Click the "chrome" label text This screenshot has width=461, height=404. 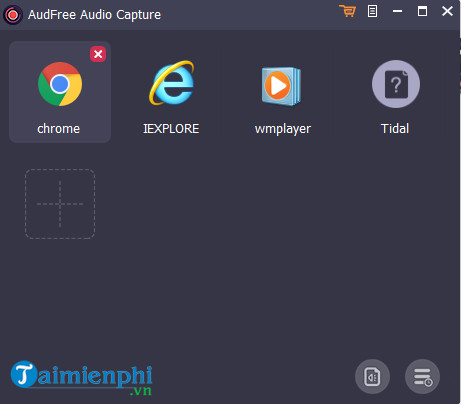[x=59, y=129]
